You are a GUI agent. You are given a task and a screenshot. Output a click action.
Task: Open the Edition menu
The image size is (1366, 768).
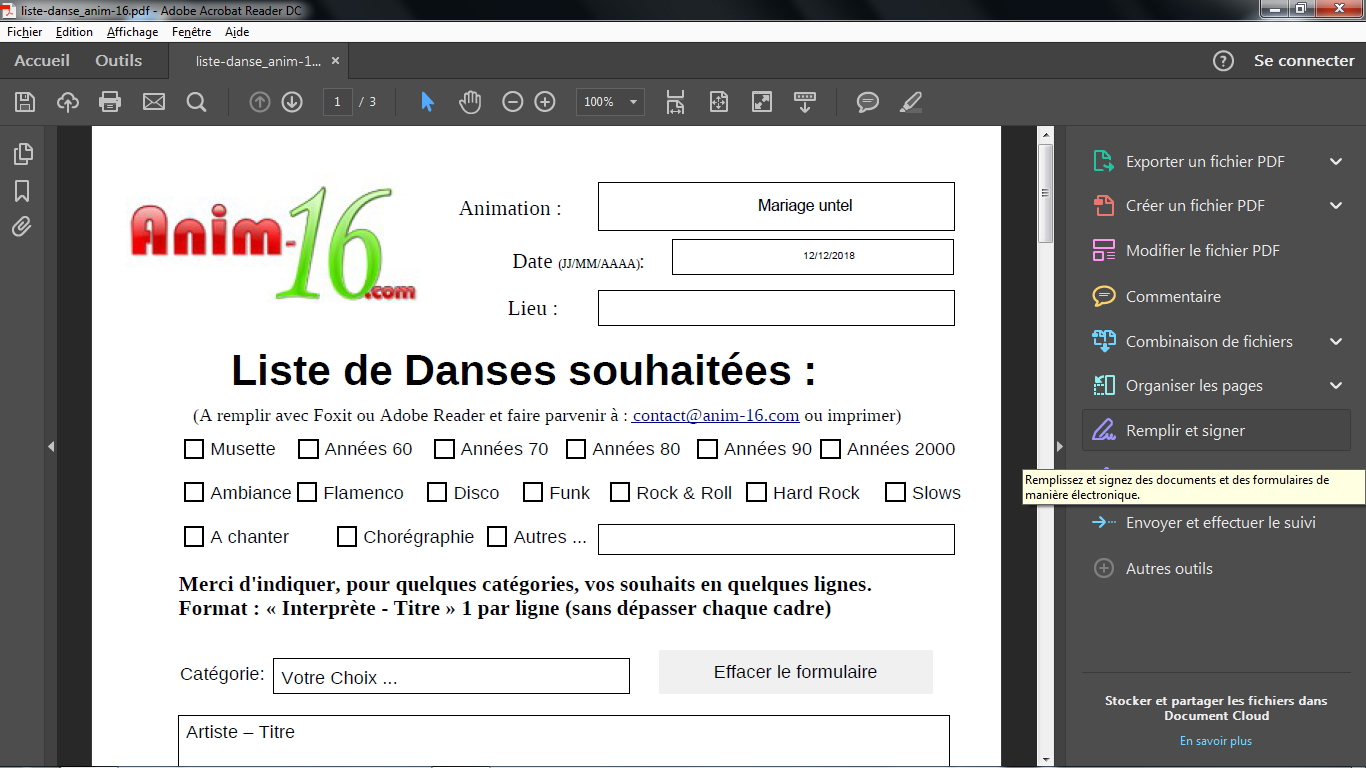[x=74, y=32]
